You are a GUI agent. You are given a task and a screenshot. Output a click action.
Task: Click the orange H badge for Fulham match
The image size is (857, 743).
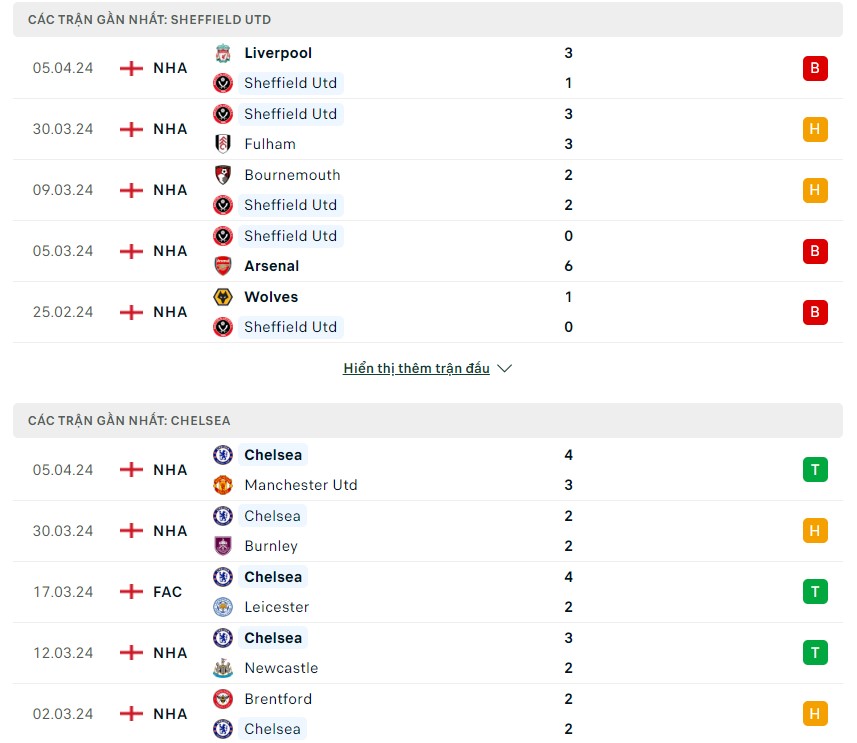[815, 129]
